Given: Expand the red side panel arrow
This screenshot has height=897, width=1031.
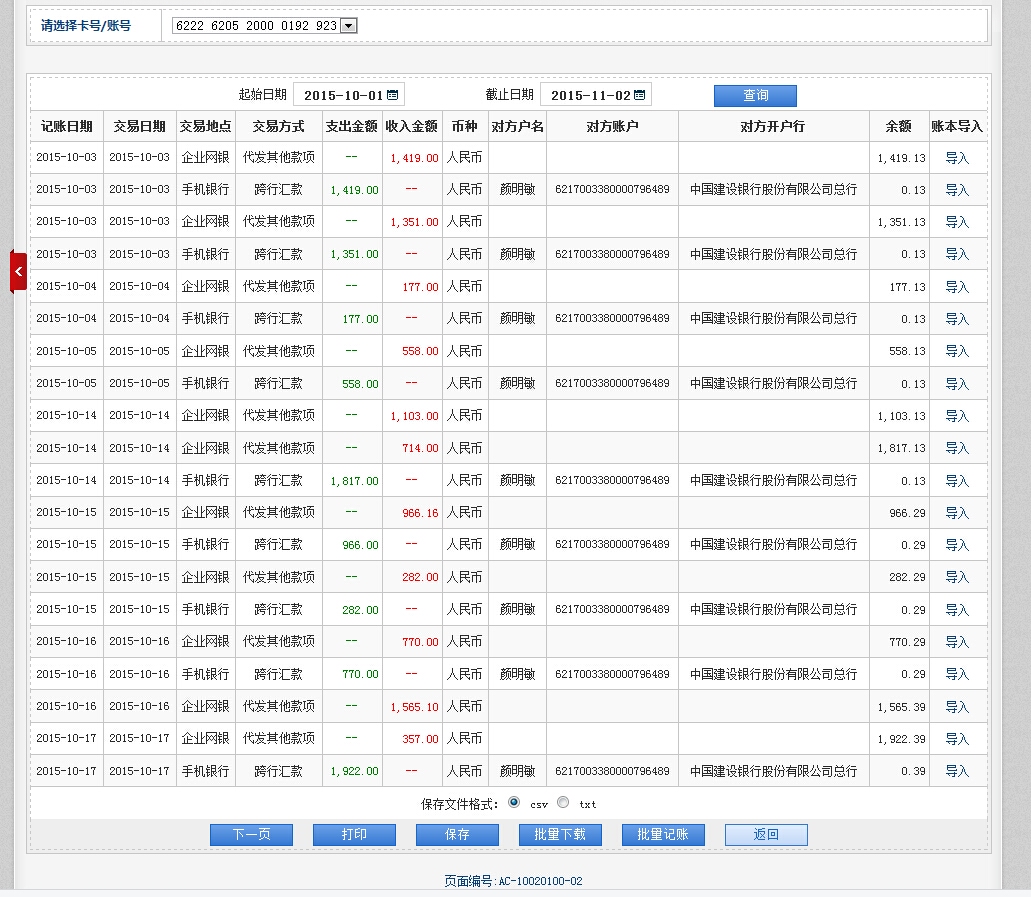Looking at the screenshot, I should [18, 272].
